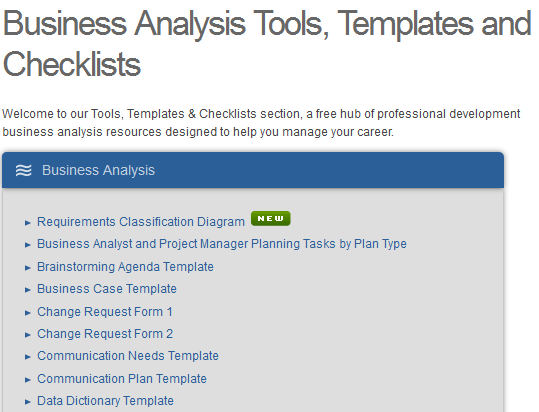This screenshot has height=412, width=539.
Task: Click the wavy lines icon beside Business Analysis
Action: 23,170
